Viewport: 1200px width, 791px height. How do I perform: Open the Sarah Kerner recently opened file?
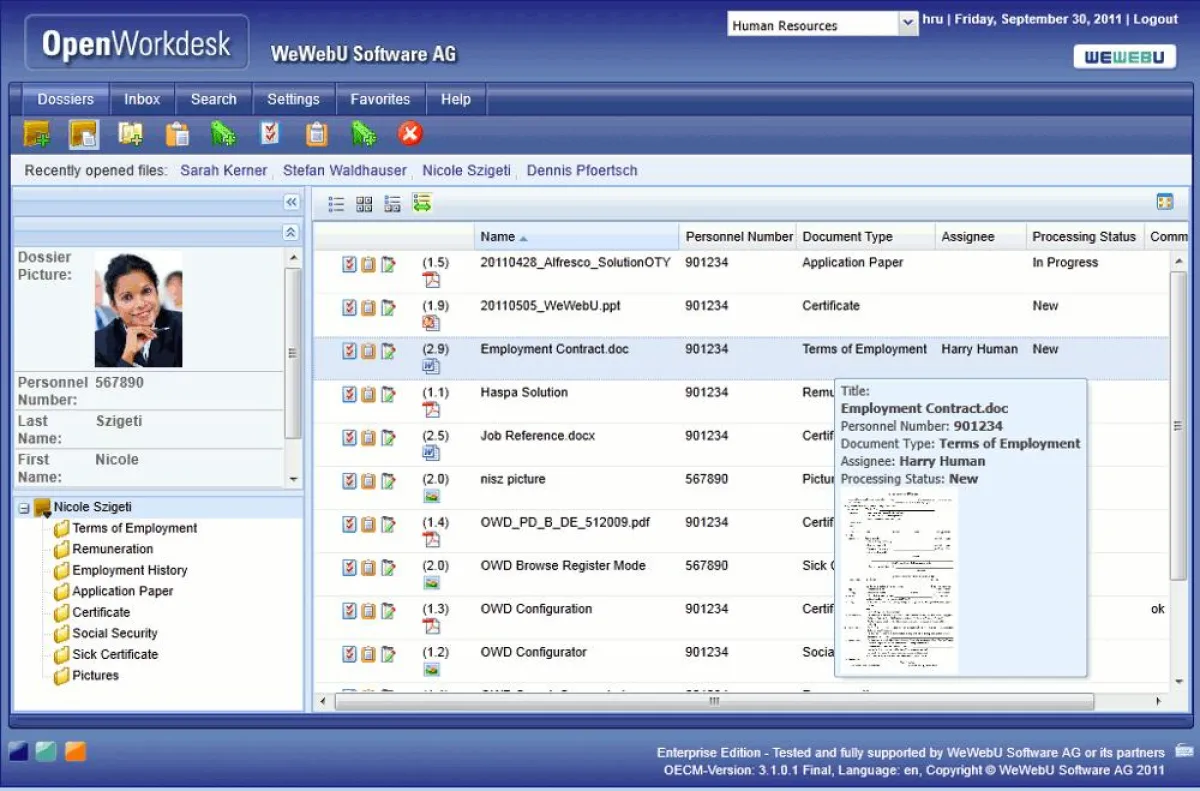[223, 171]
